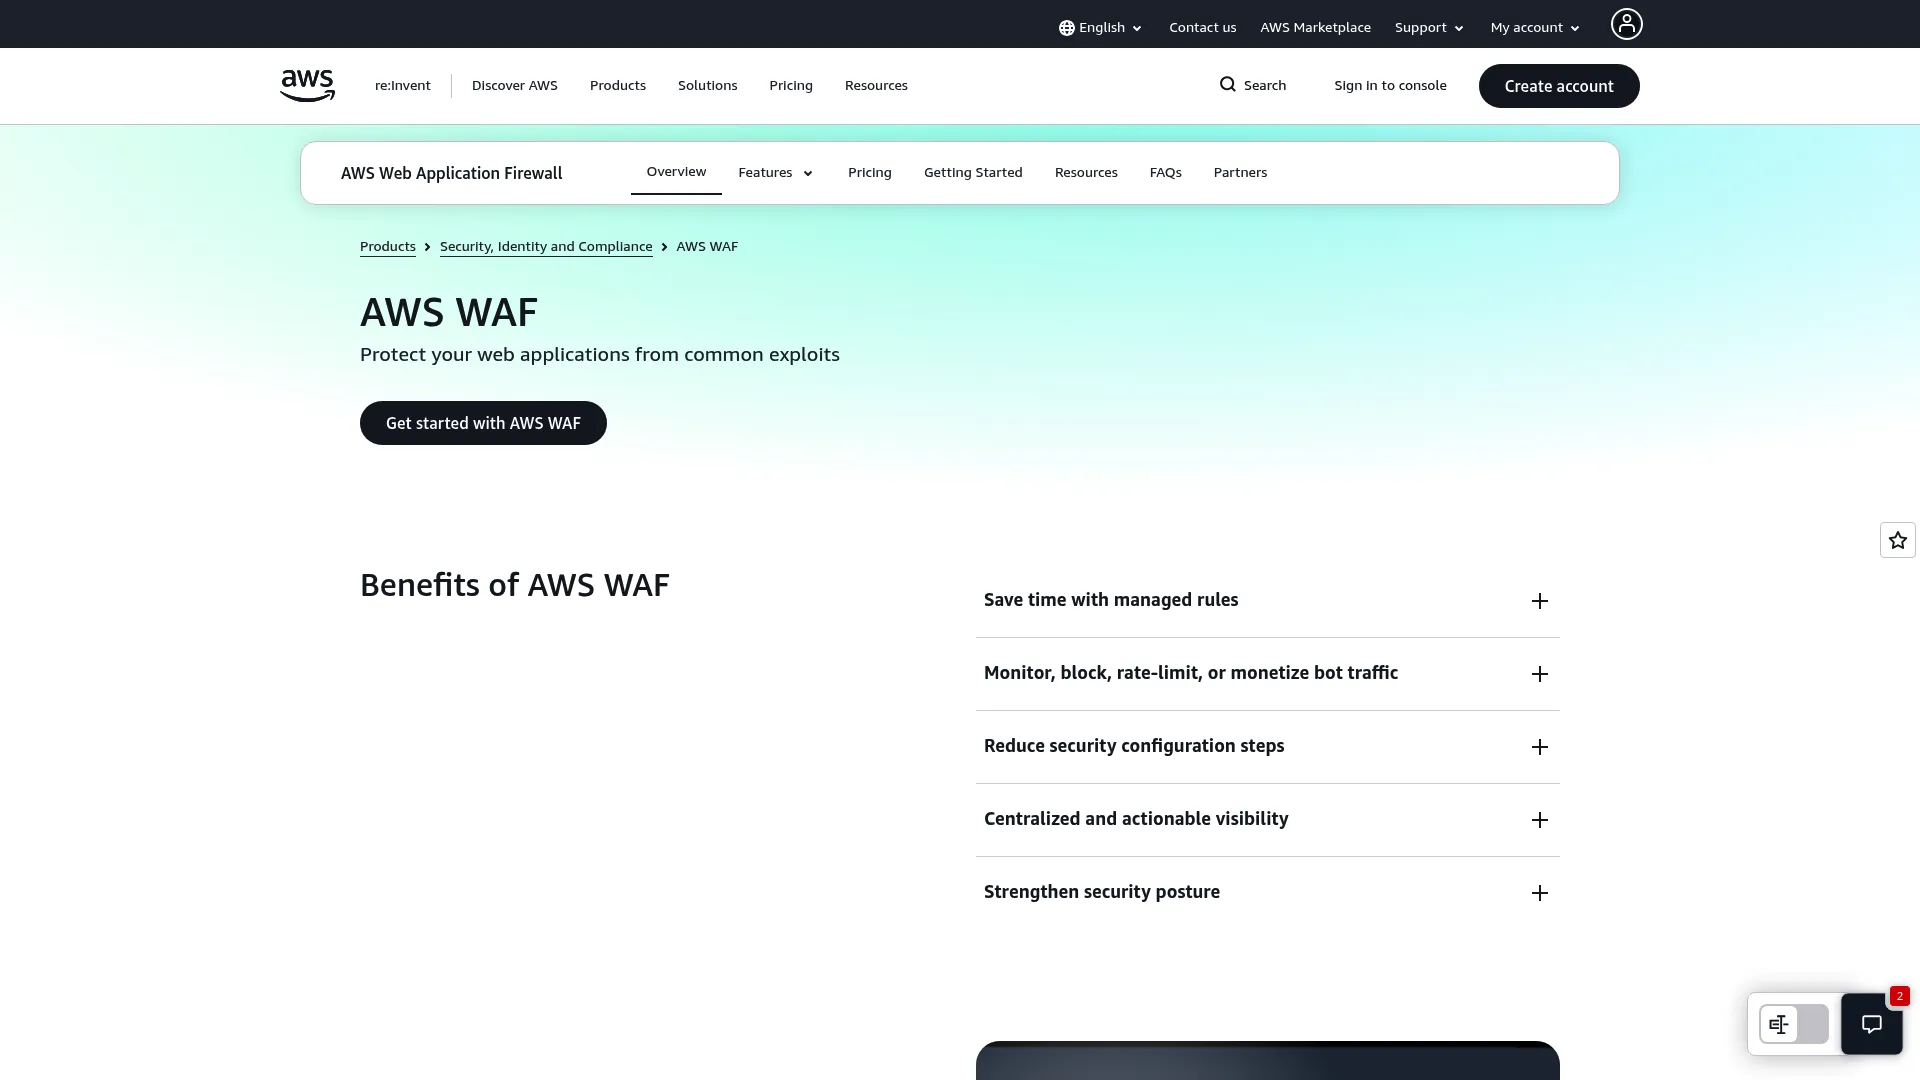This screenshot has height=1080, width=1920.
Task: Go to the product Pricing tab
Action: coord(870,173)
